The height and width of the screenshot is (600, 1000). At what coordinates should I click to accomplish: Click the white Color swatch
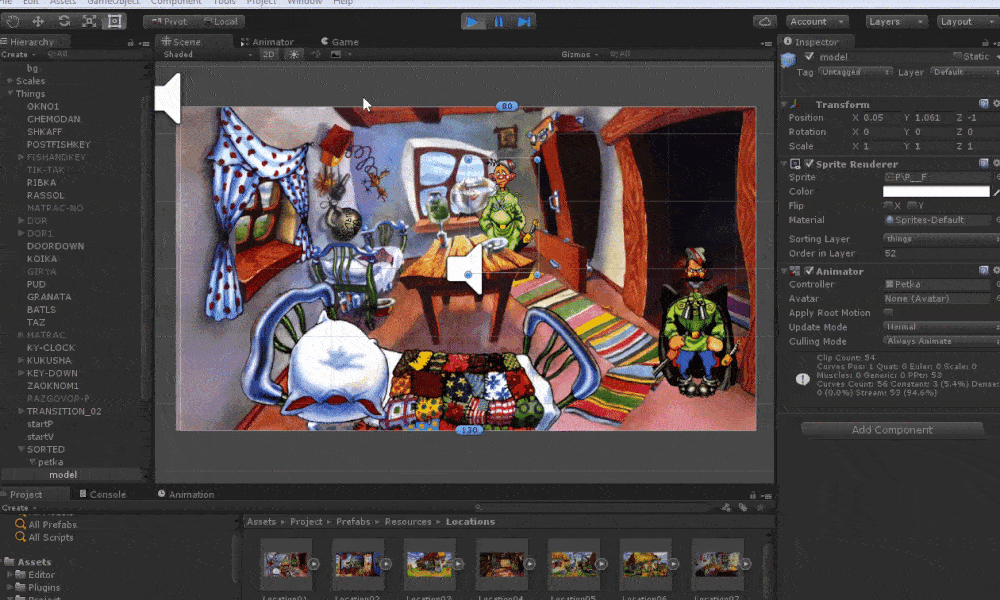[936, 191]
